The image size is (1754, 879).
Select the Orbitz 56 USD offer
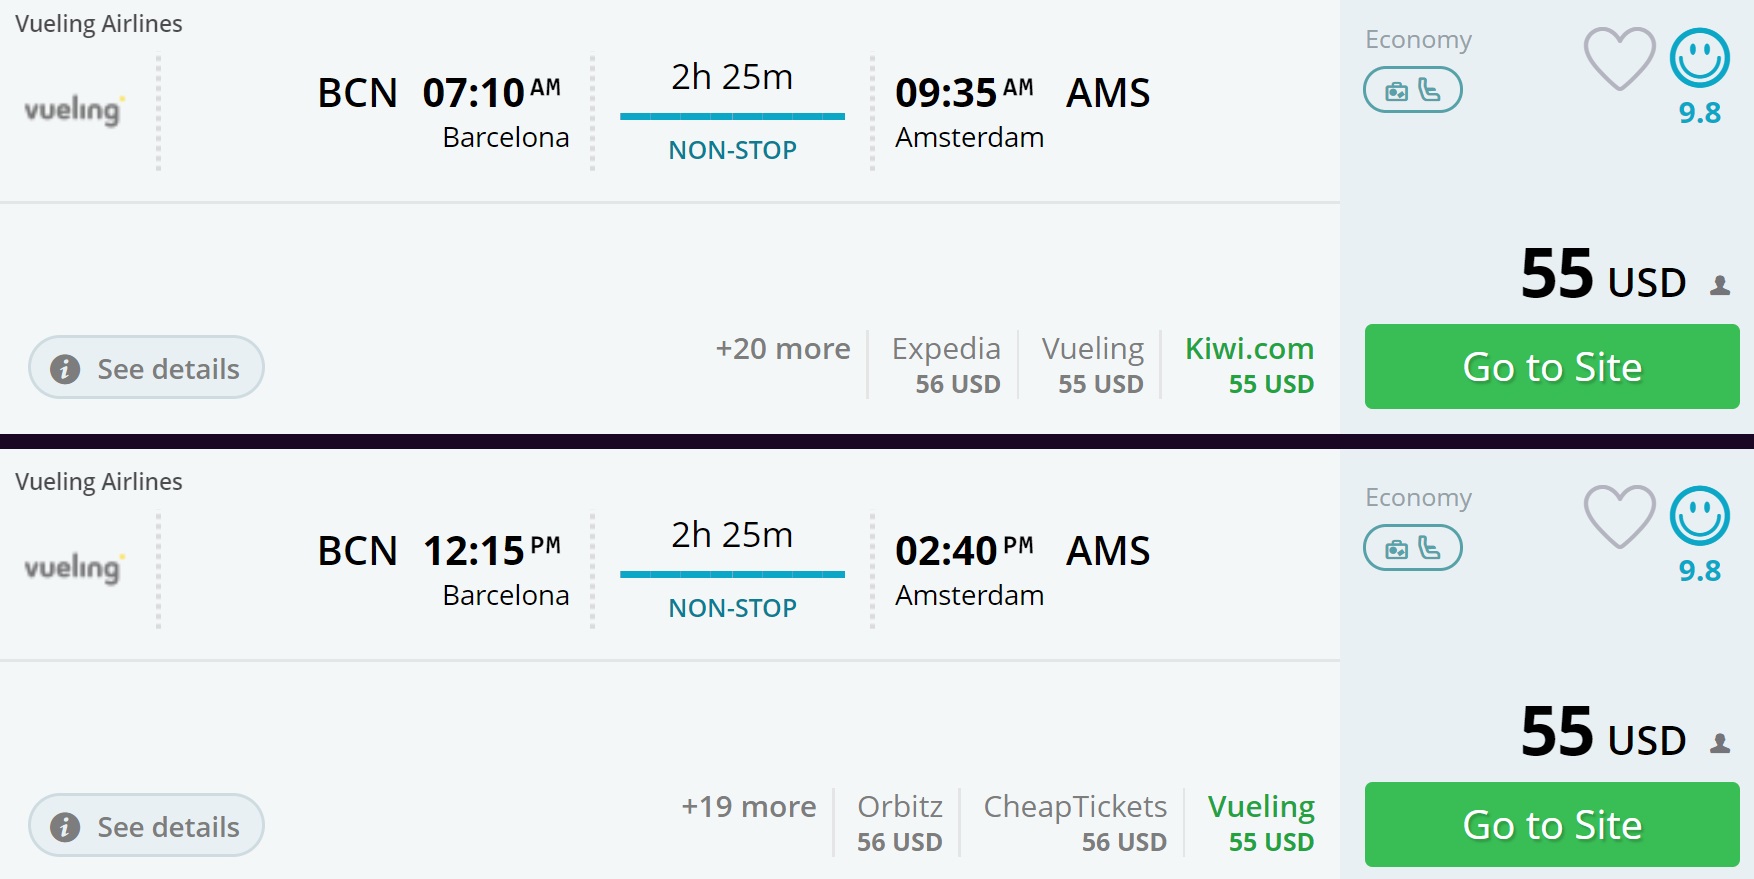[x=899, y=823]
